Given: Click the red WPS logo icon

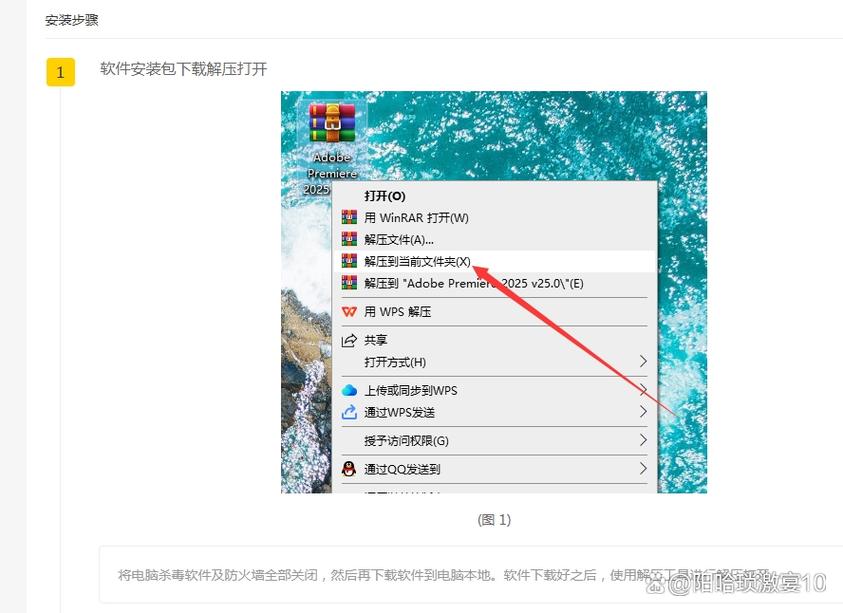Looking at the screenshot, I should pos(349,312).
